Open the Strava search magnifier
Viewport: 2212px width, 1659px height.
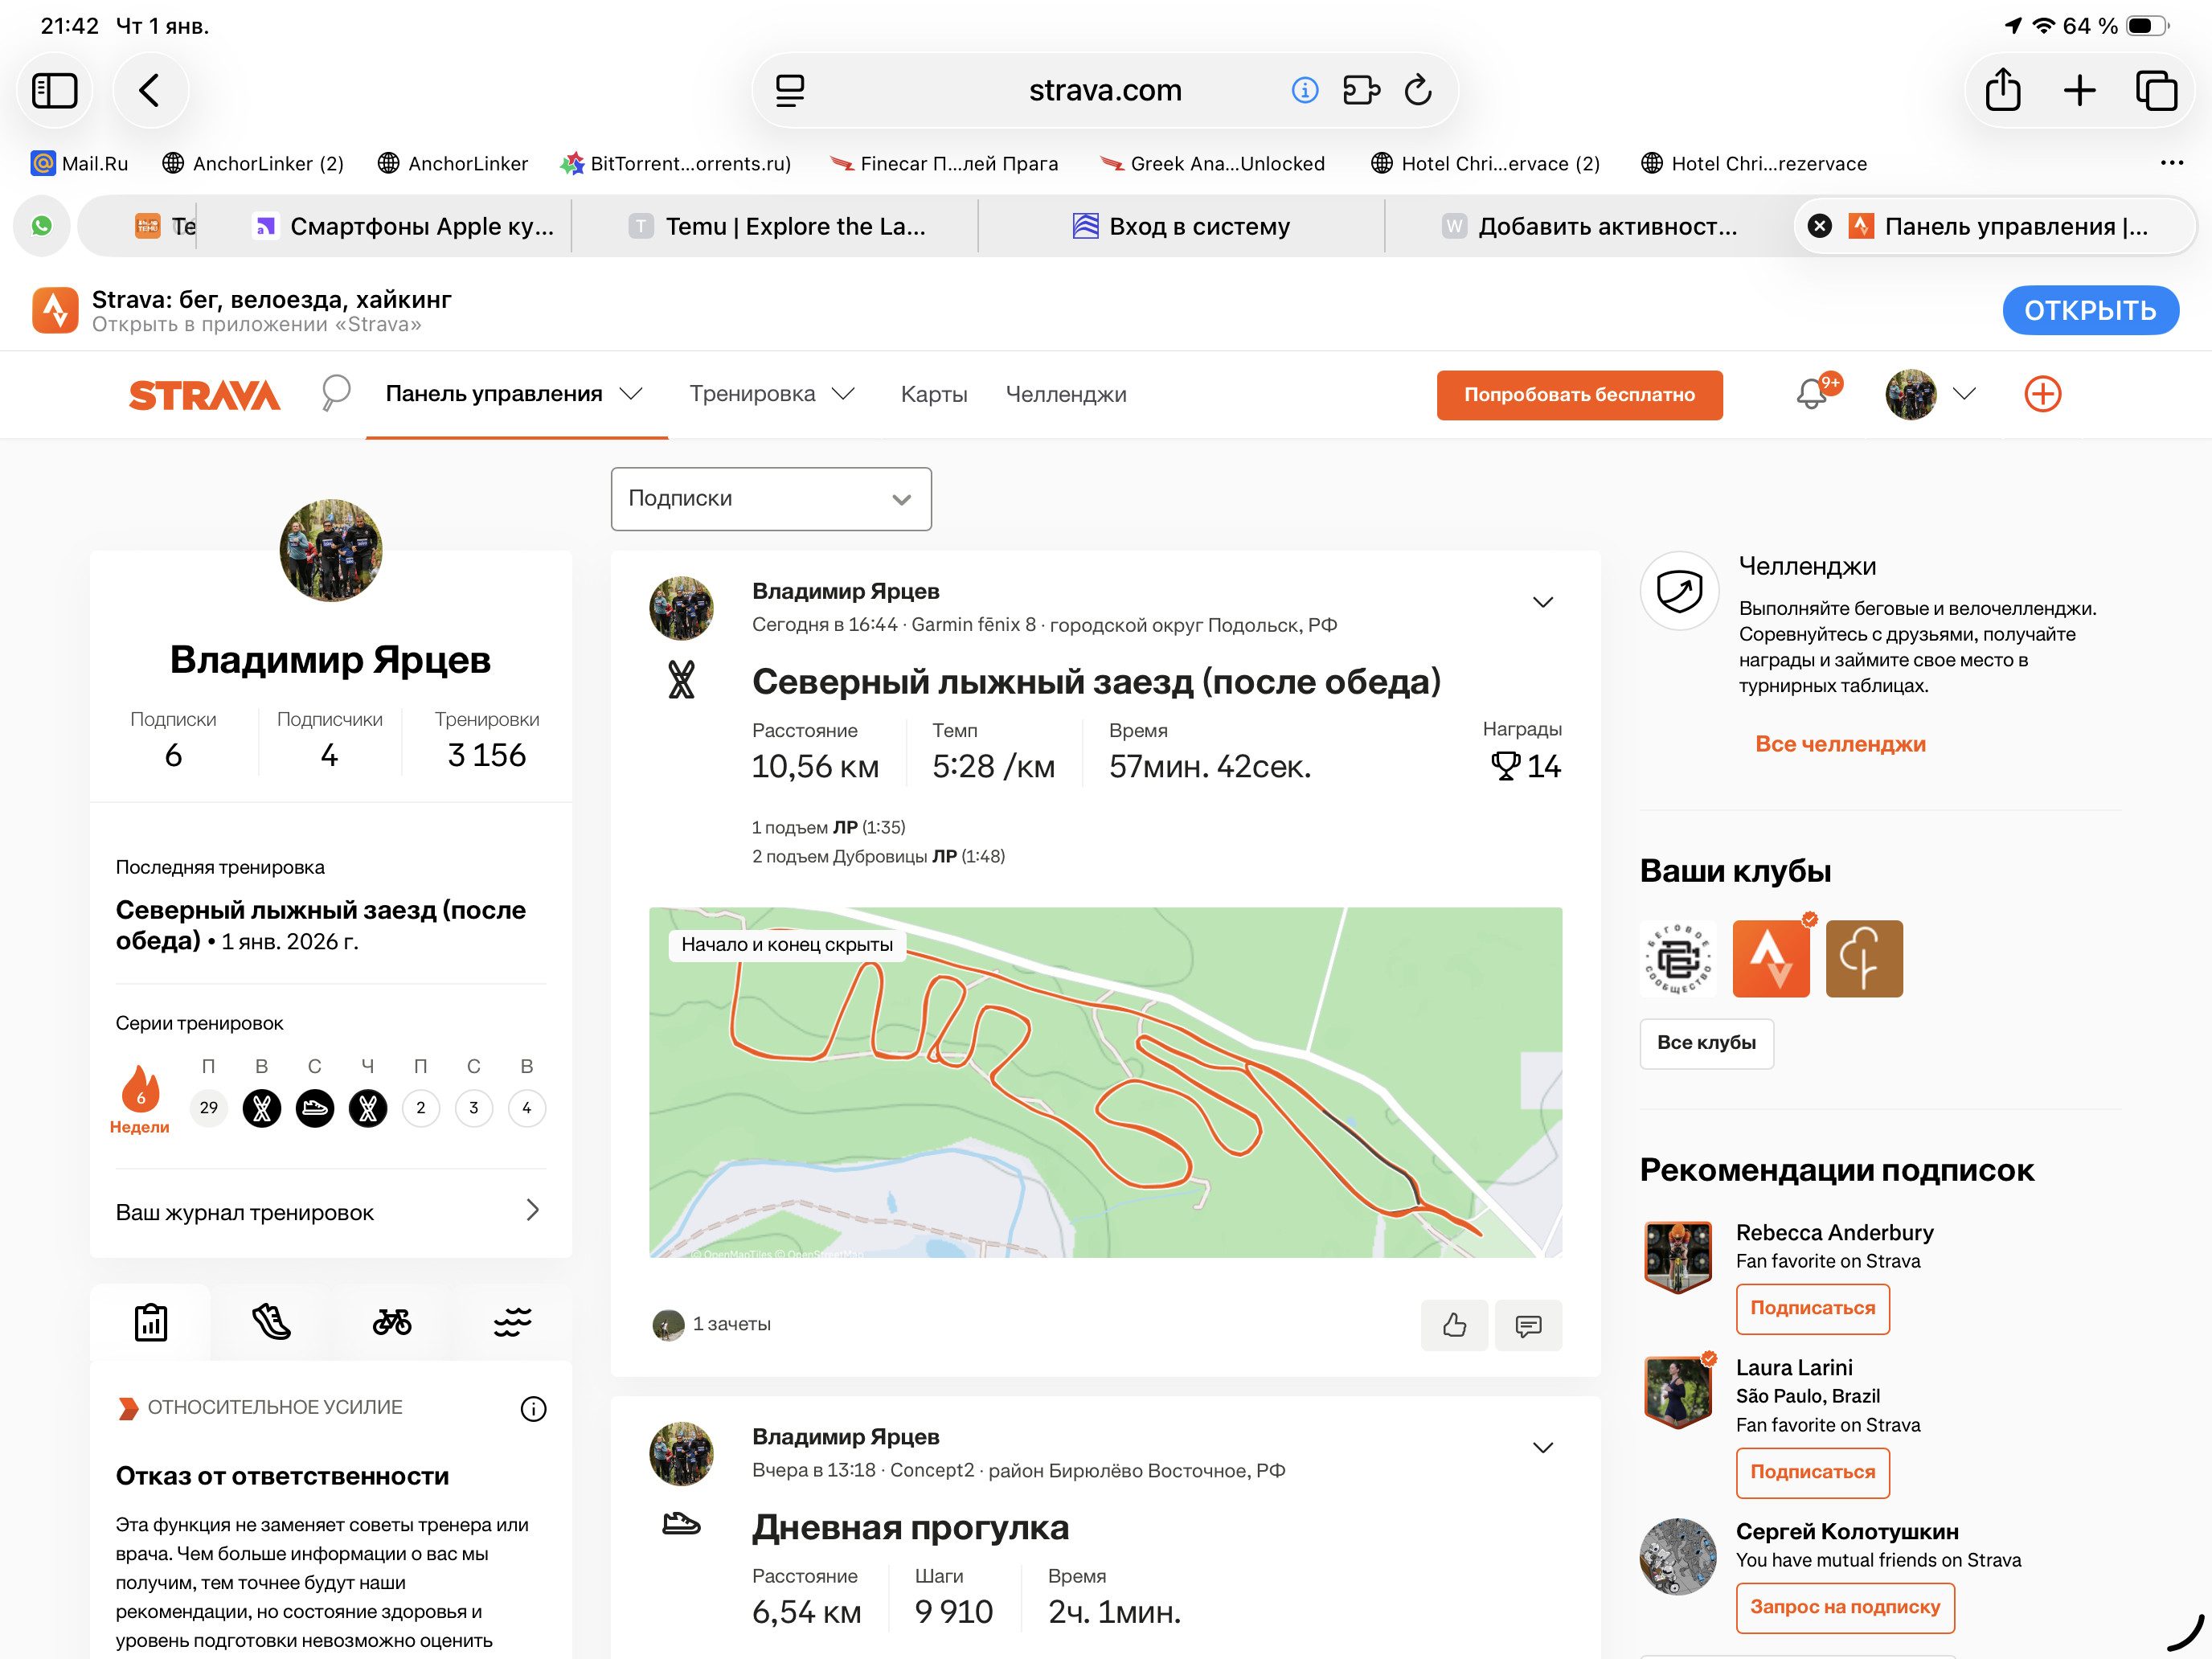point(336,393)
